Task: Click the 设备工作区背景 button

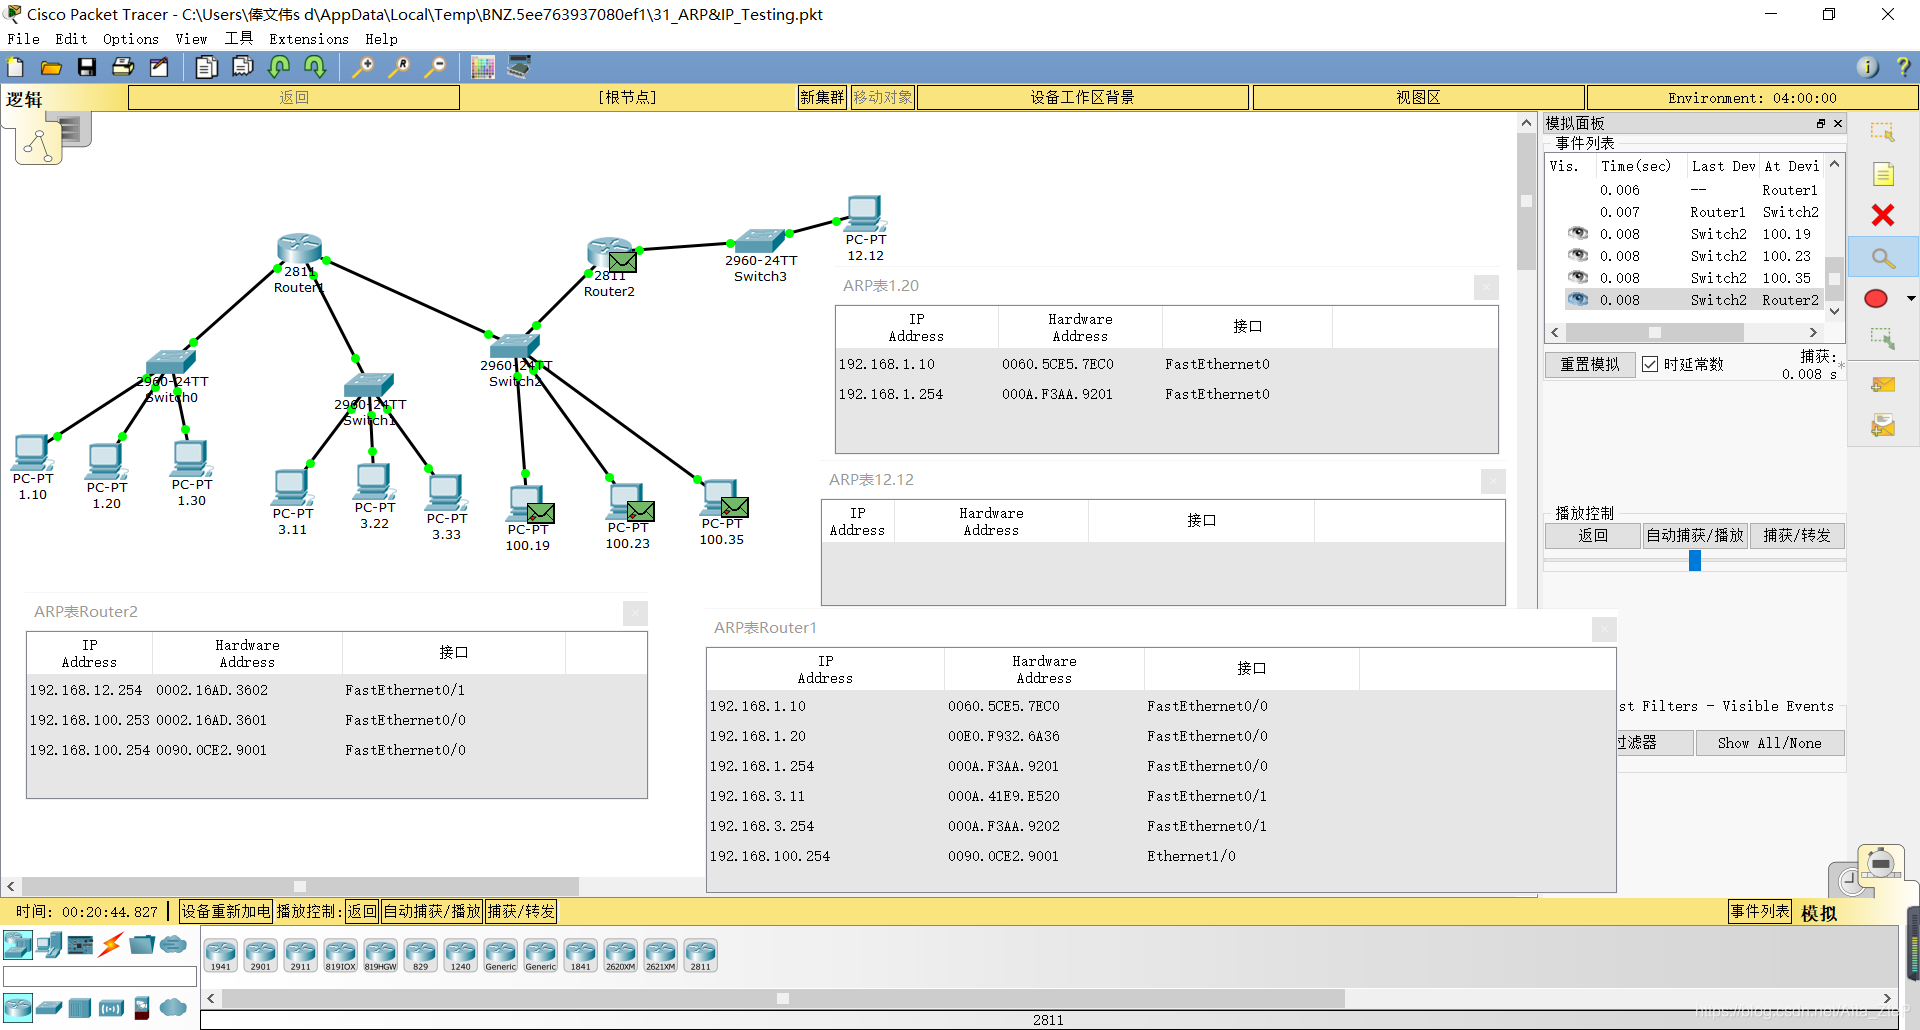Action: [1083, 97]
